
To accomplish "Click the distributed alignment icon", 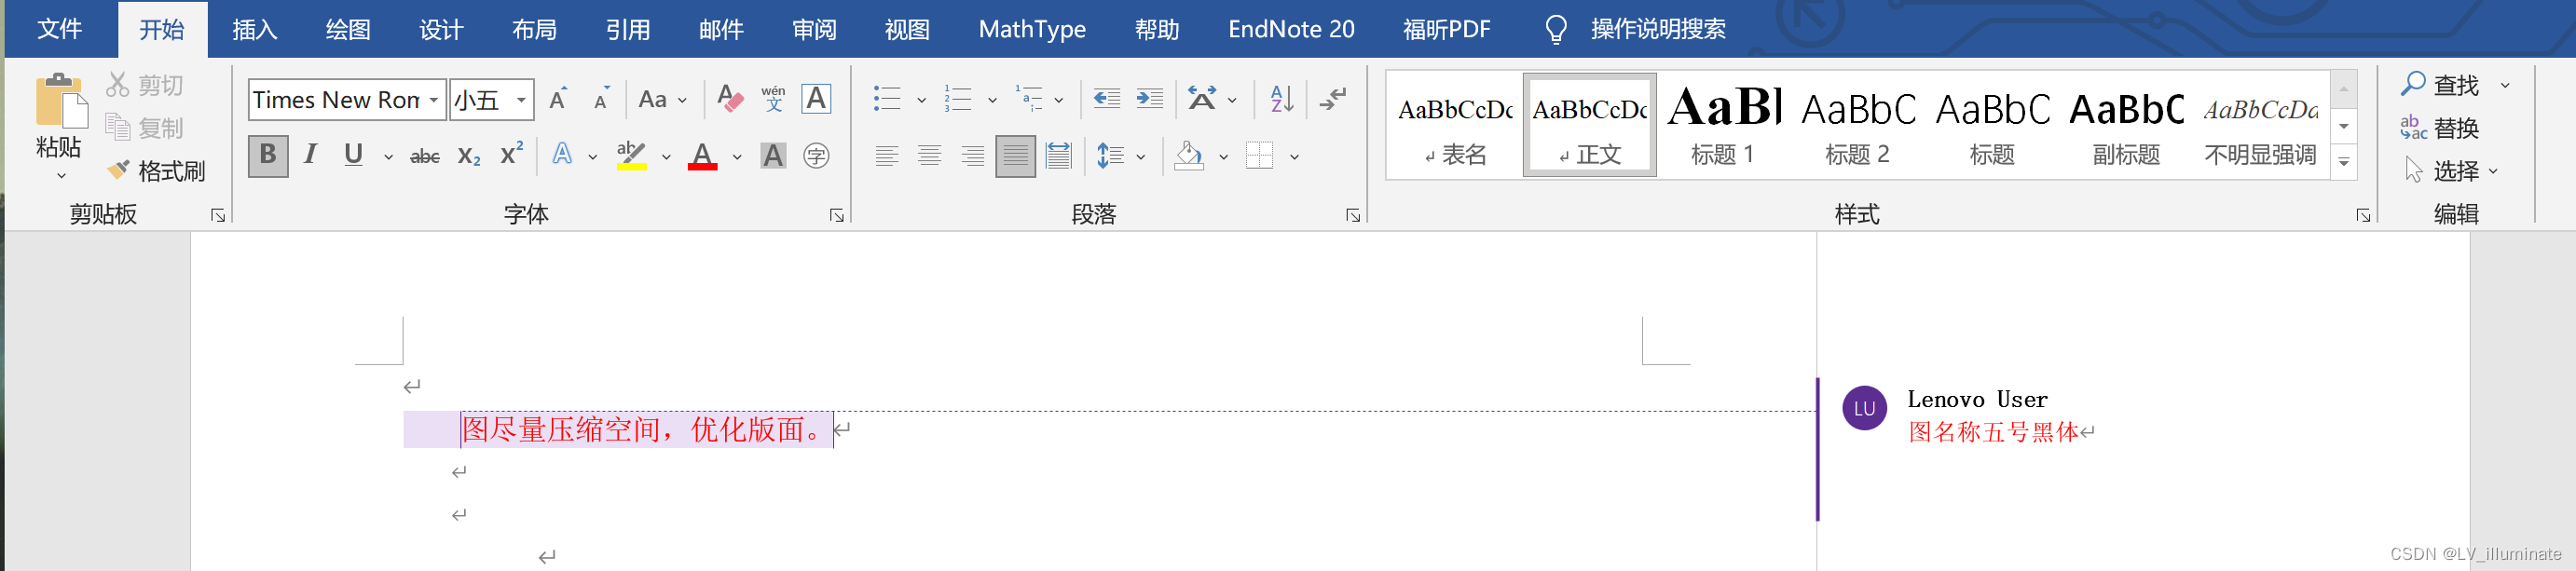I will point(1058,156).
